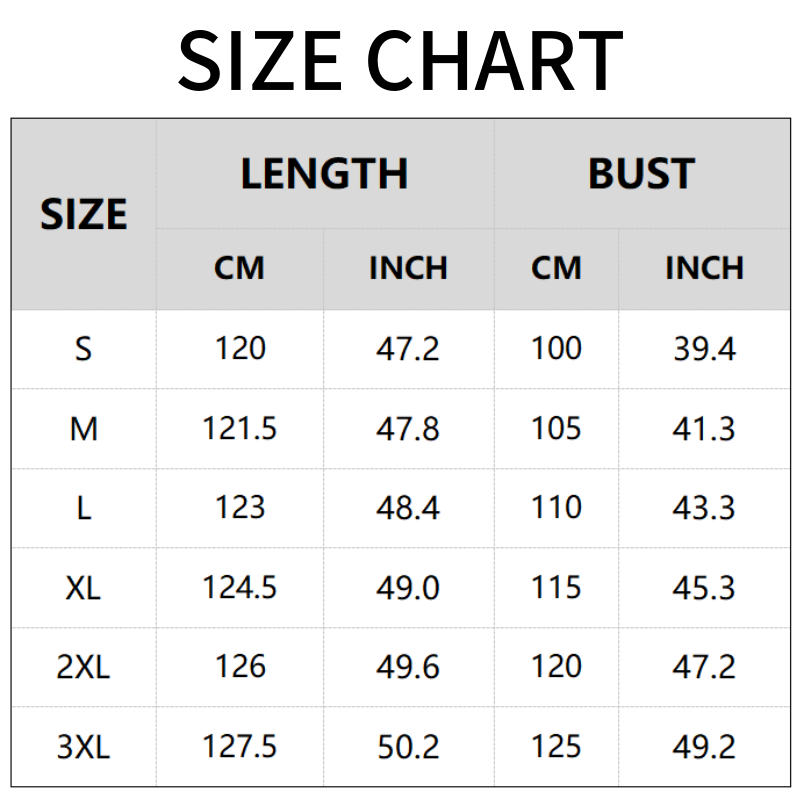
Task: Click the 121.5 length cell
Action: click(240, 429)
